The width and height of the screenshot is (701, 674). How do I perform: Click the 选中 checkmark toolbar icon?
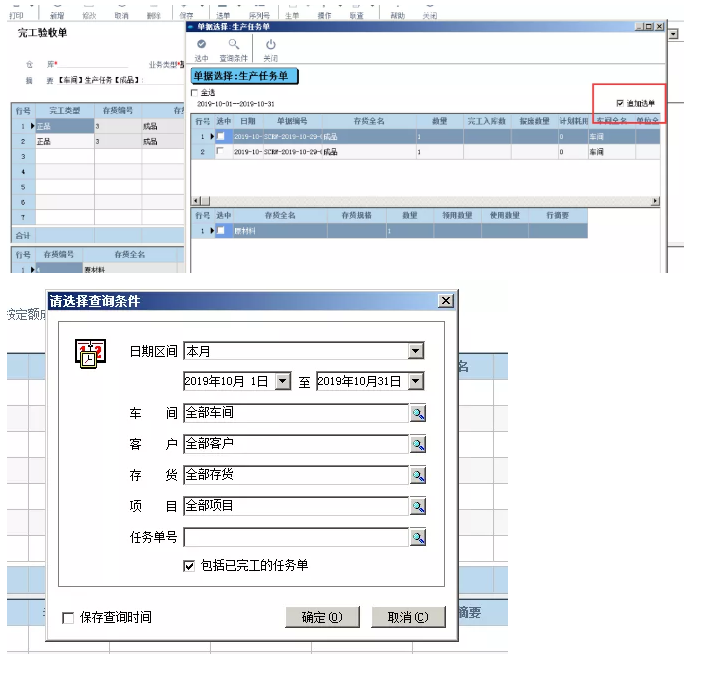[x=202, y=45]
